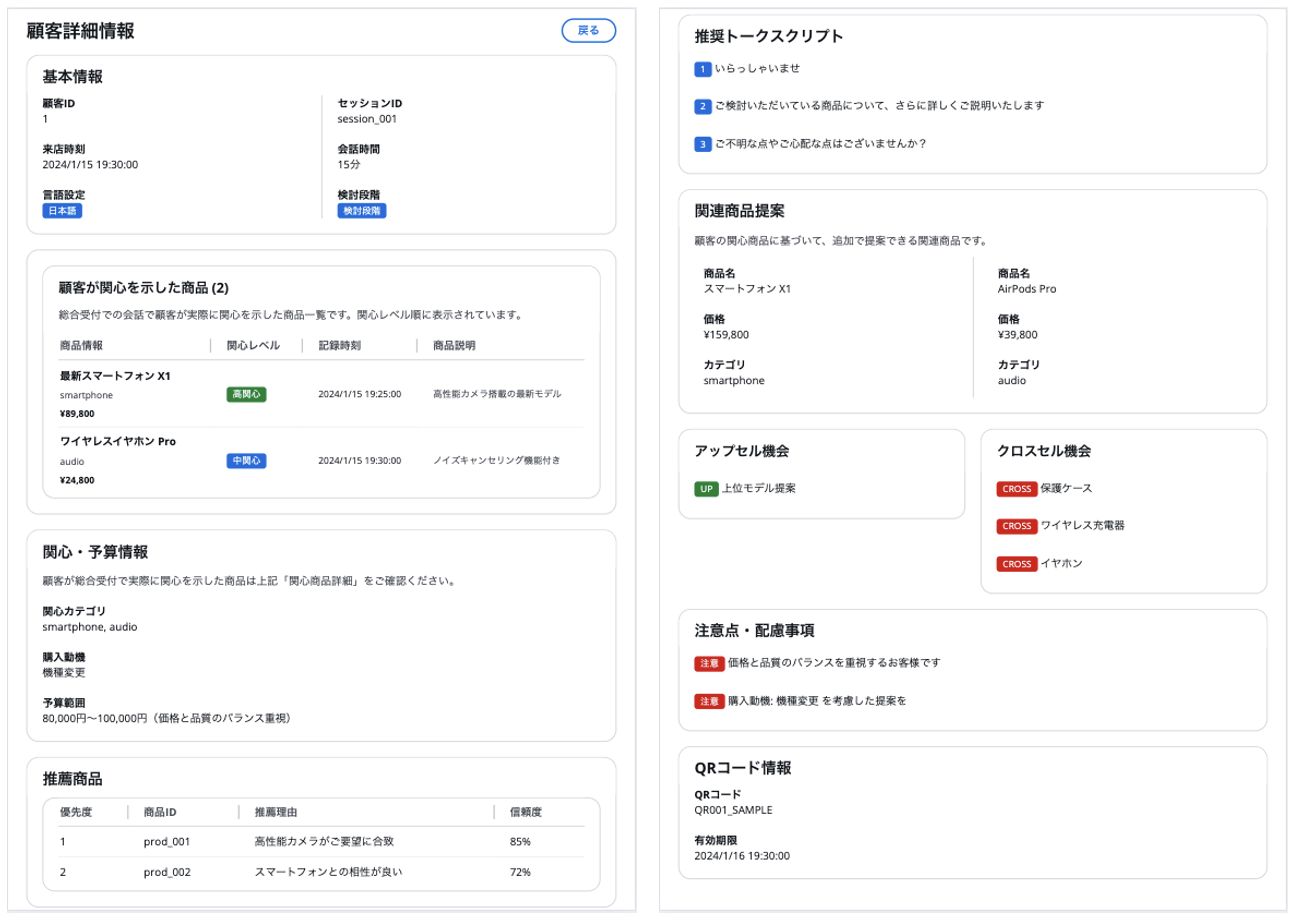Select the step 2 badge in talk script

pos(703,106)
